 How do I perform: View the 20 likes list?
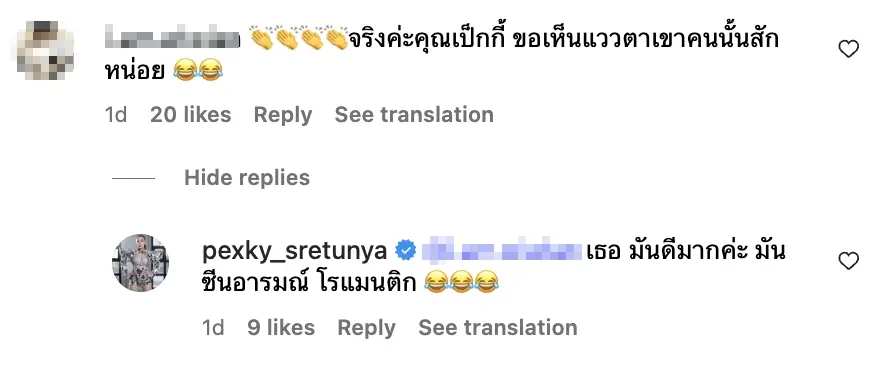coord(191,115)
